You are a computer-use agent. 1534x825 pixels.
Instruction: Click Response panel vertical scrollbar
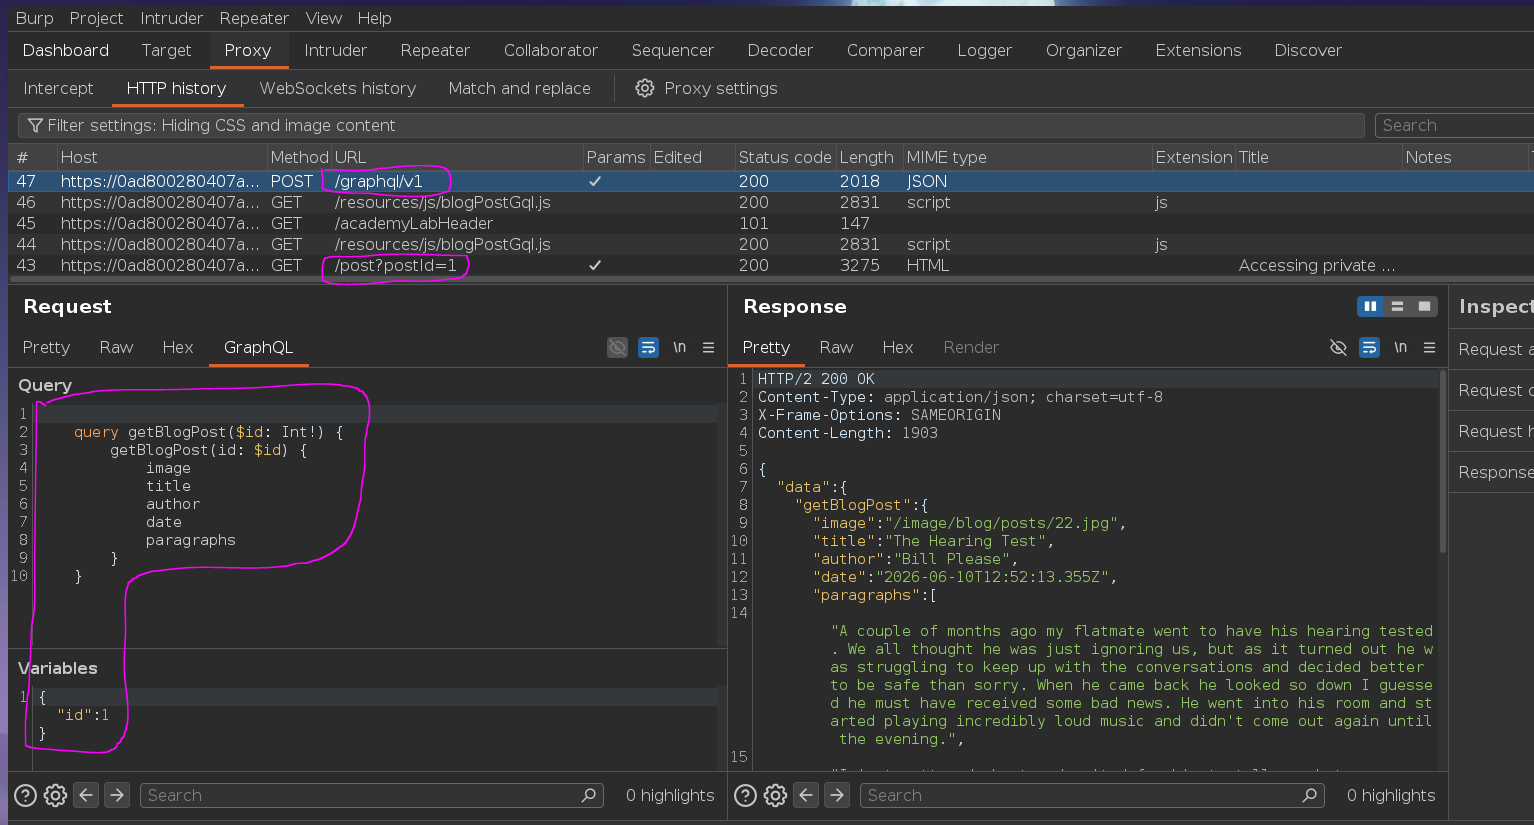coord(1442,462)
